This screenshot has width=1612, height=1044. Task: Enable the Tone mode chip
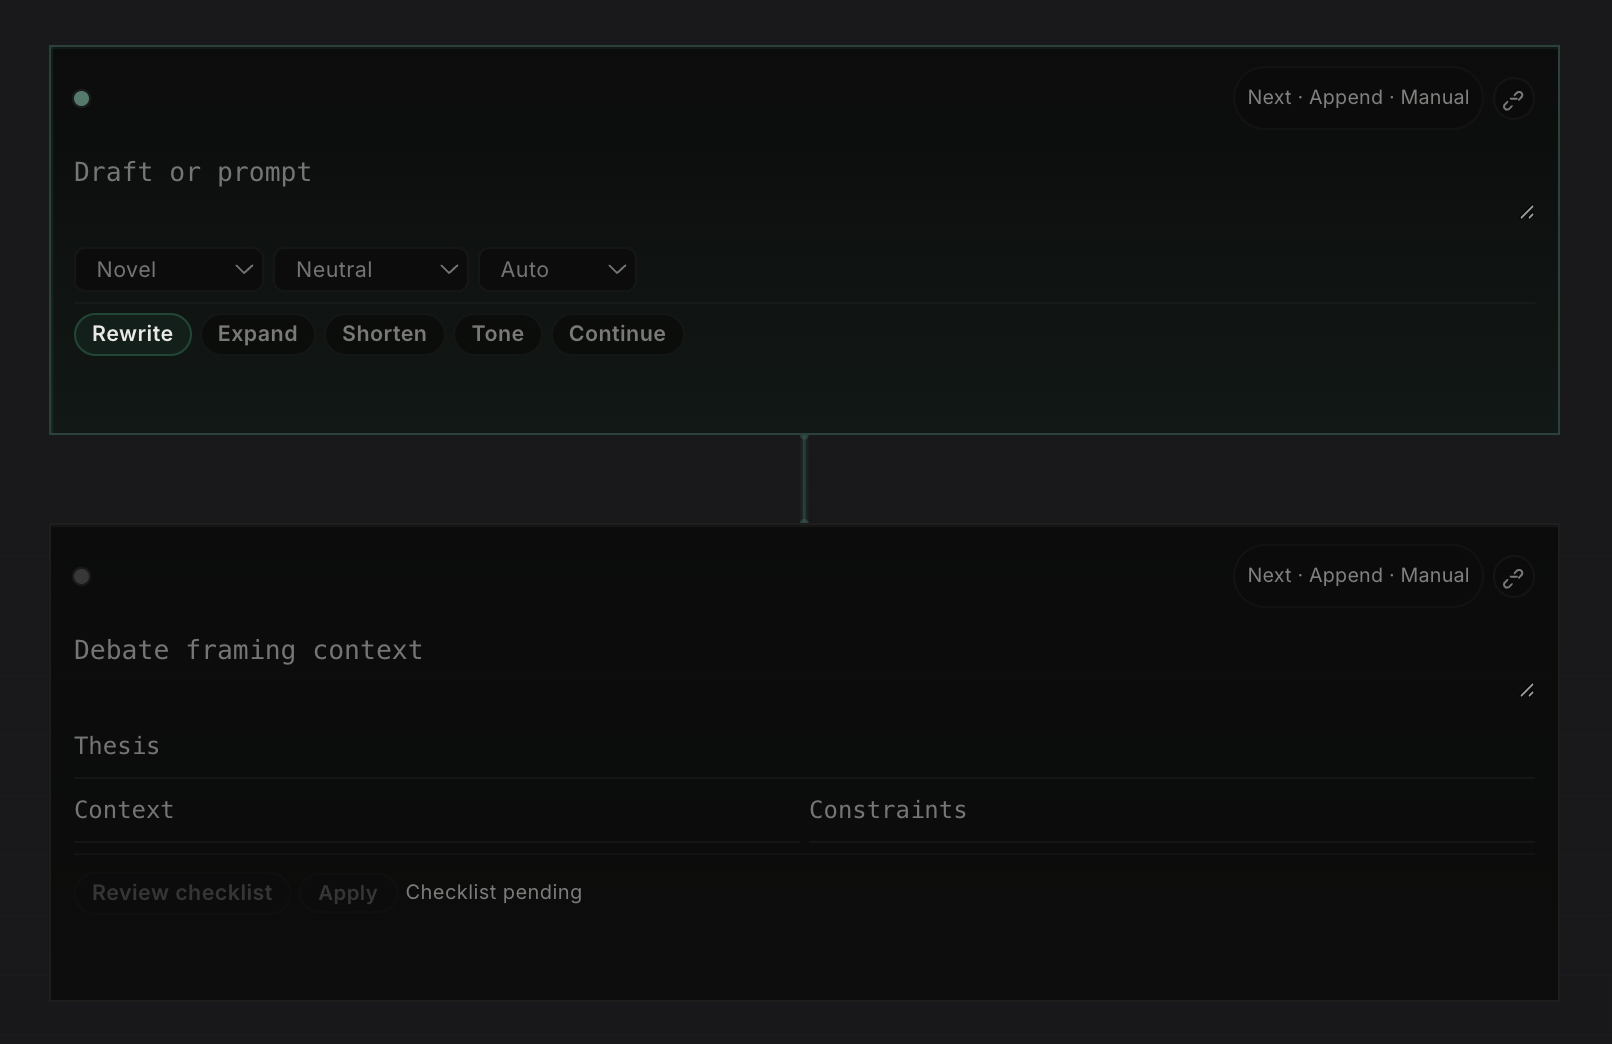[x=497, y=334]
